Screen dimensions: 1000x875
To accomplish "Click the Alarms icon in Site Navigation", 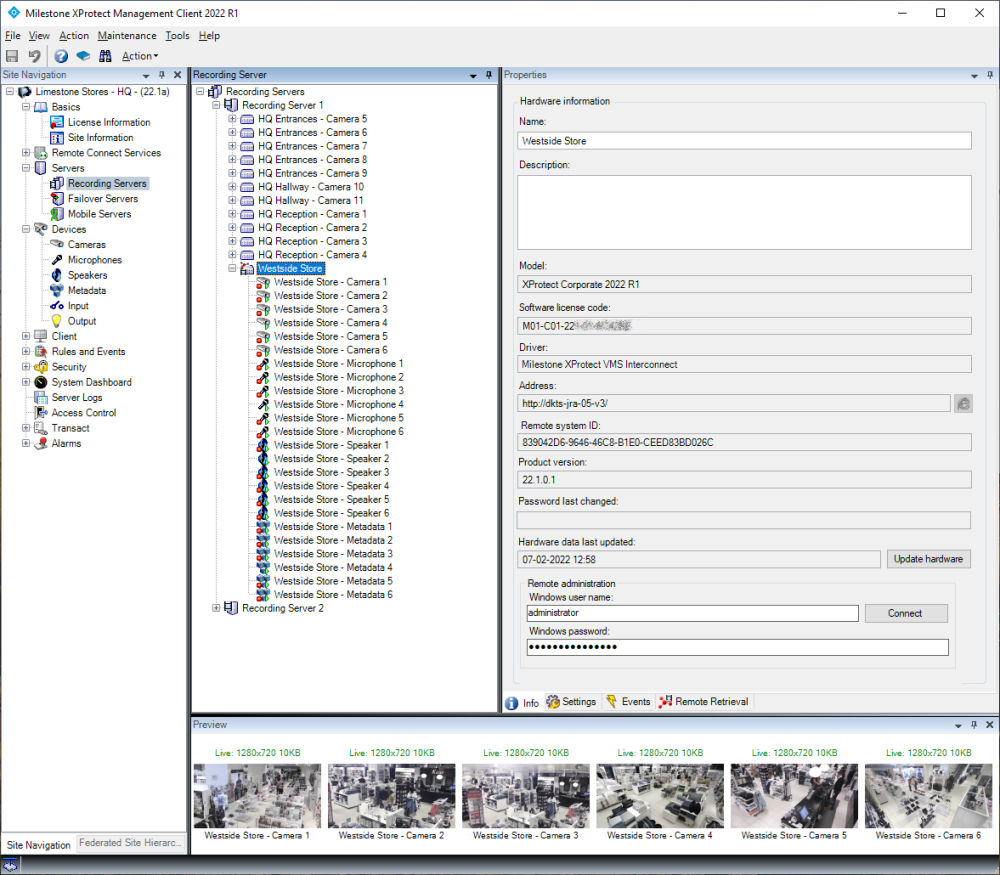I will 41,443.
